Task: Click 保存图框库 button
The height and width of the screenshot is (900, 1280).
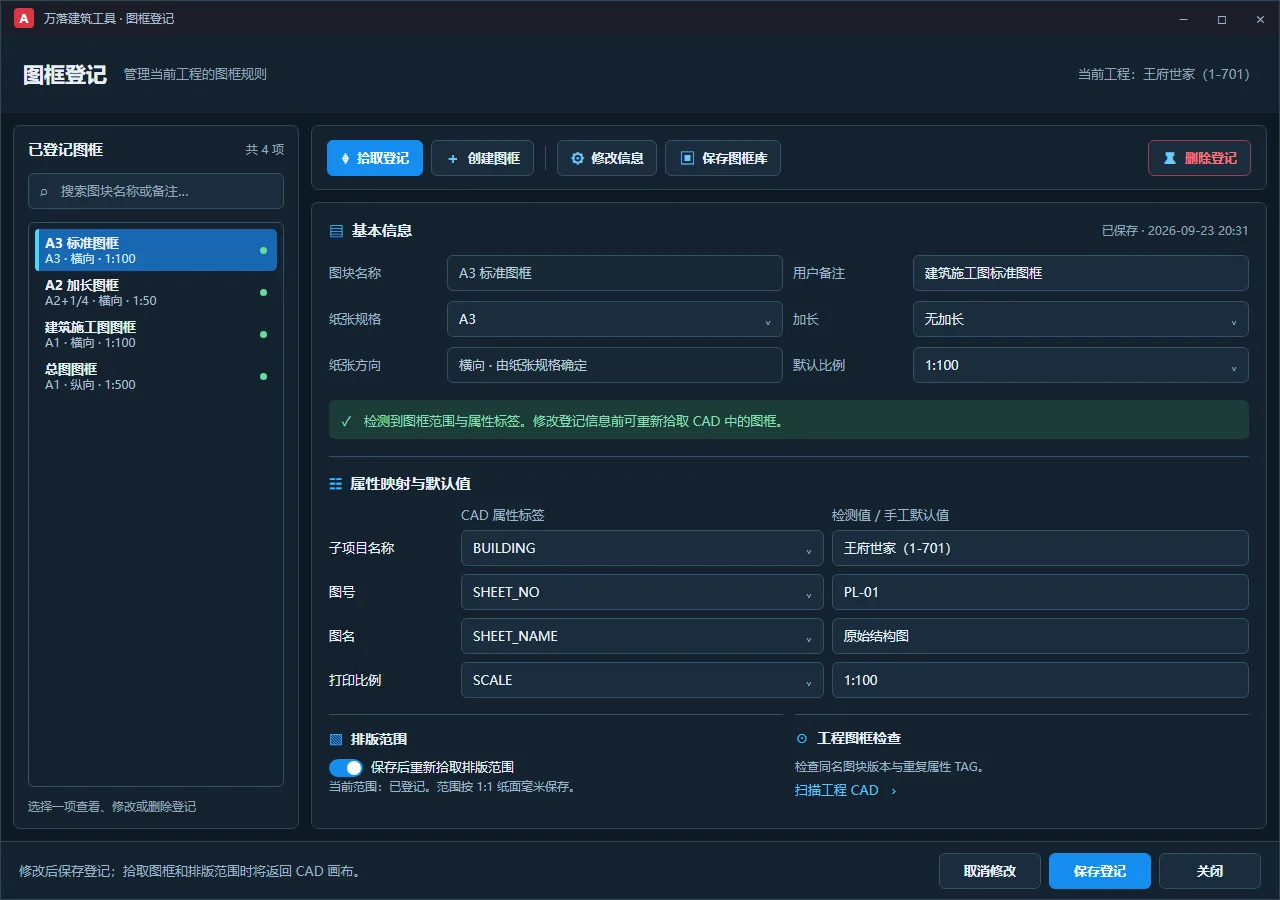Action: pyautogui.click(x=723, y=158)
